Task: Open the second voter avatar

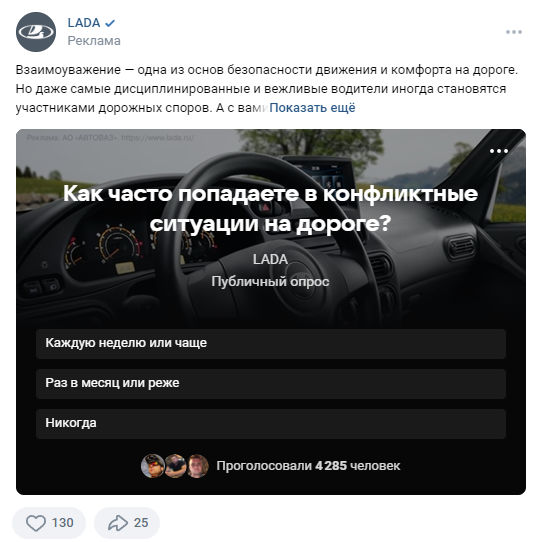Action: point(175,466)
